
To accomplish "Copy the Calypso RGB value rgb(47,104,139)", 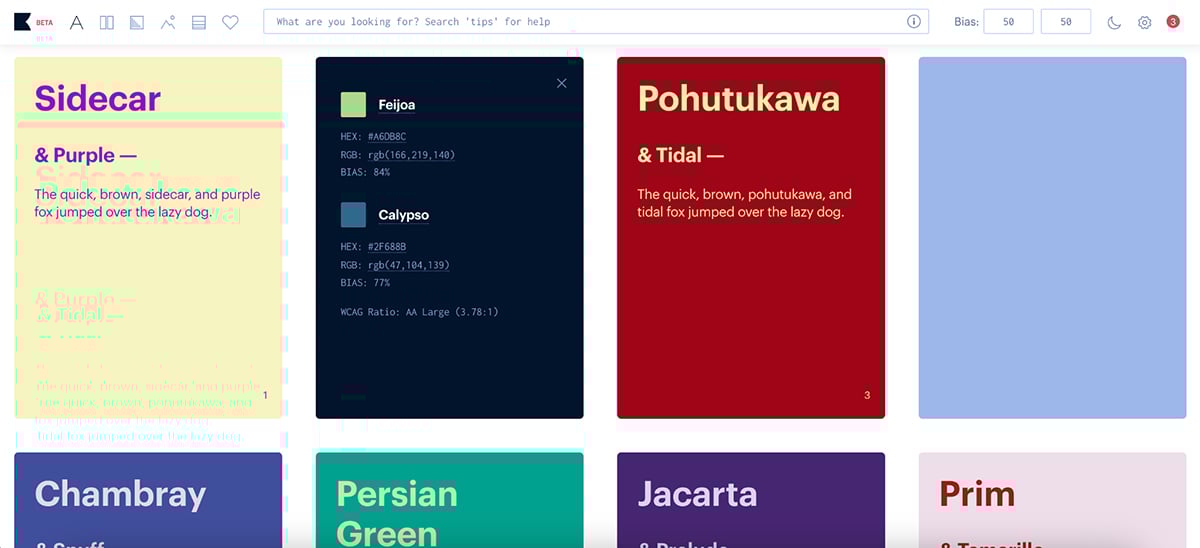I will click(408, 265).
